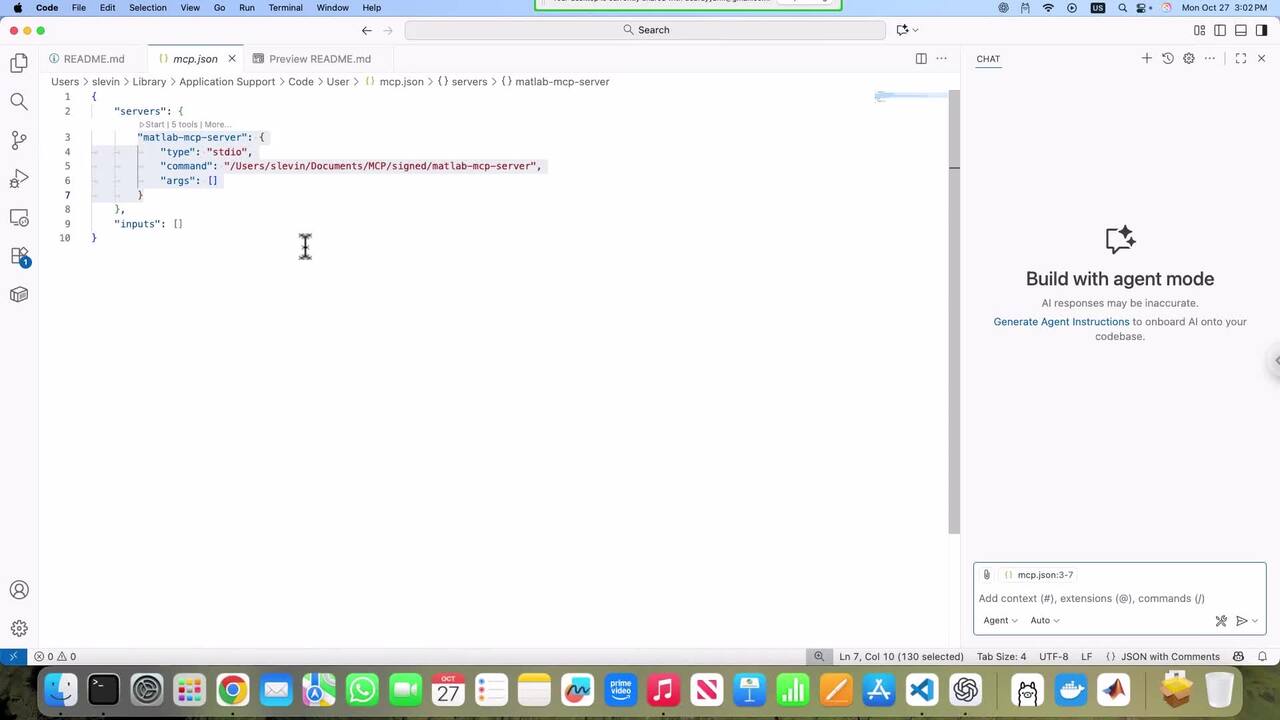Open the Agent mode dropdown
This screenshot has height=720, width=1280.
[x=1000, y=621]
